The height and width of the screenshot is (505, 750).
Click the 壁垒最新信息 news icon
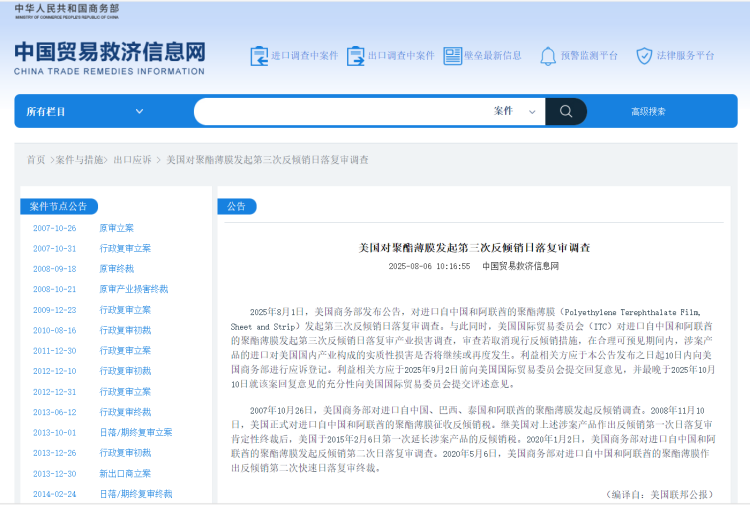coord(452,56)
